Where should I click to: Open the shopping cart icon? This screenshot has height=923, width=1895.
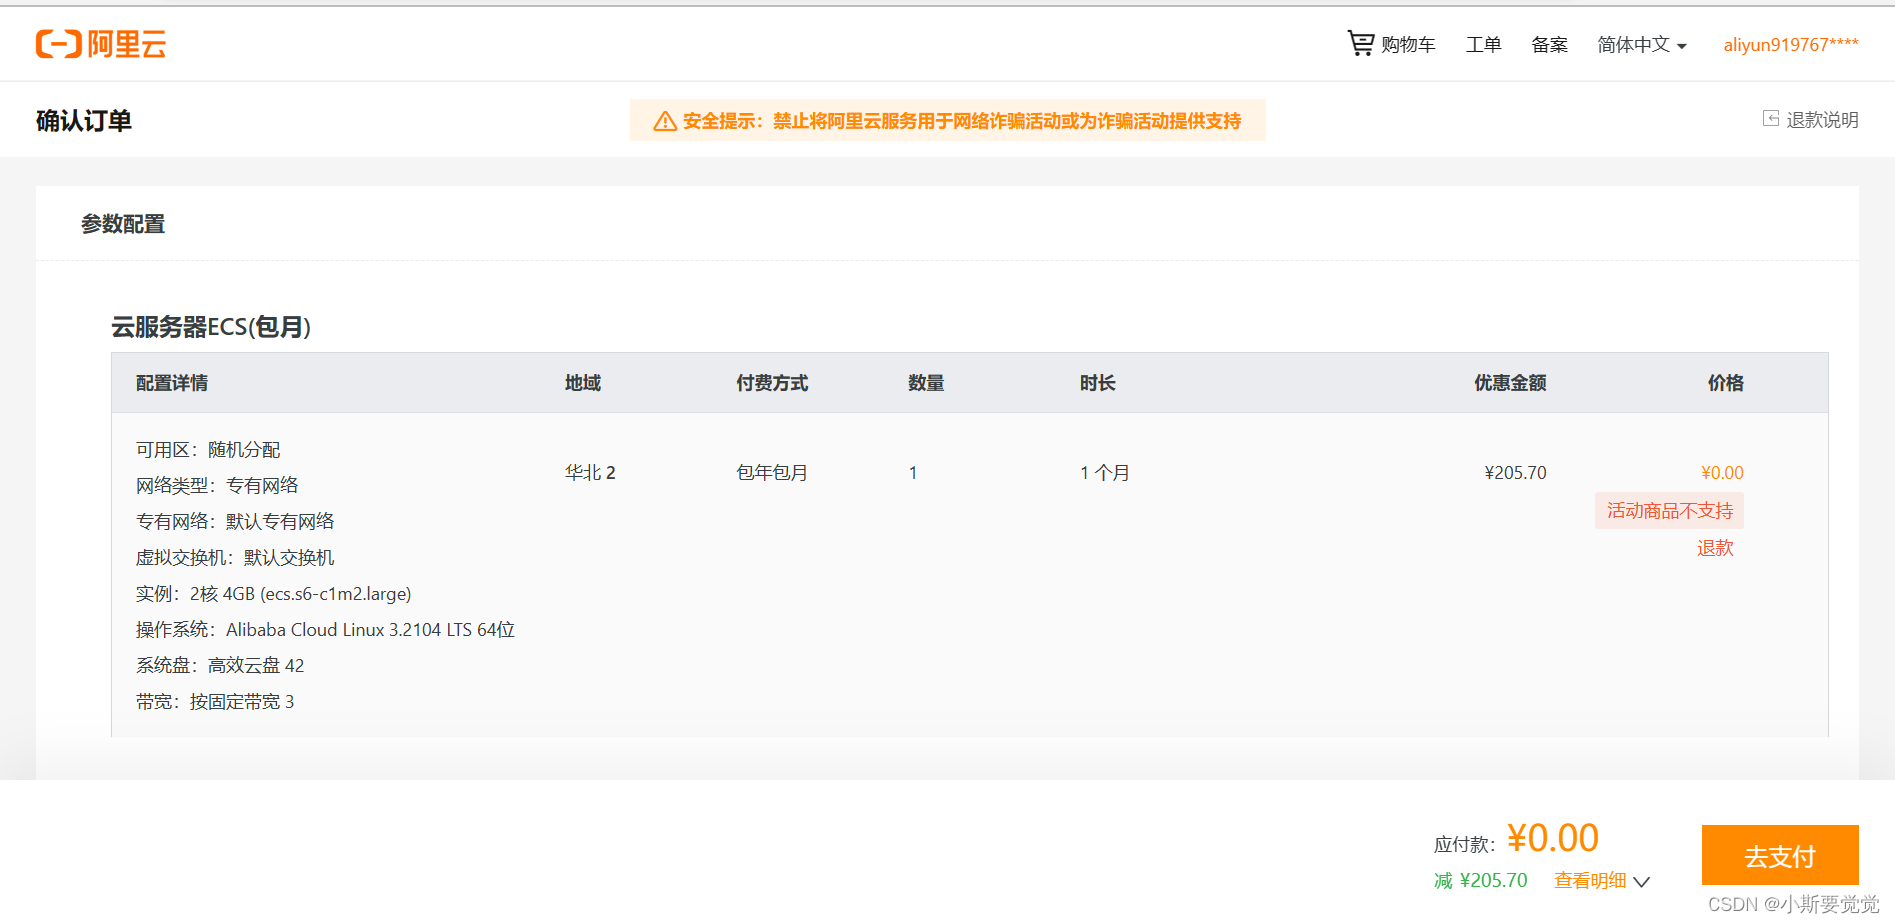pos(1361,43)
